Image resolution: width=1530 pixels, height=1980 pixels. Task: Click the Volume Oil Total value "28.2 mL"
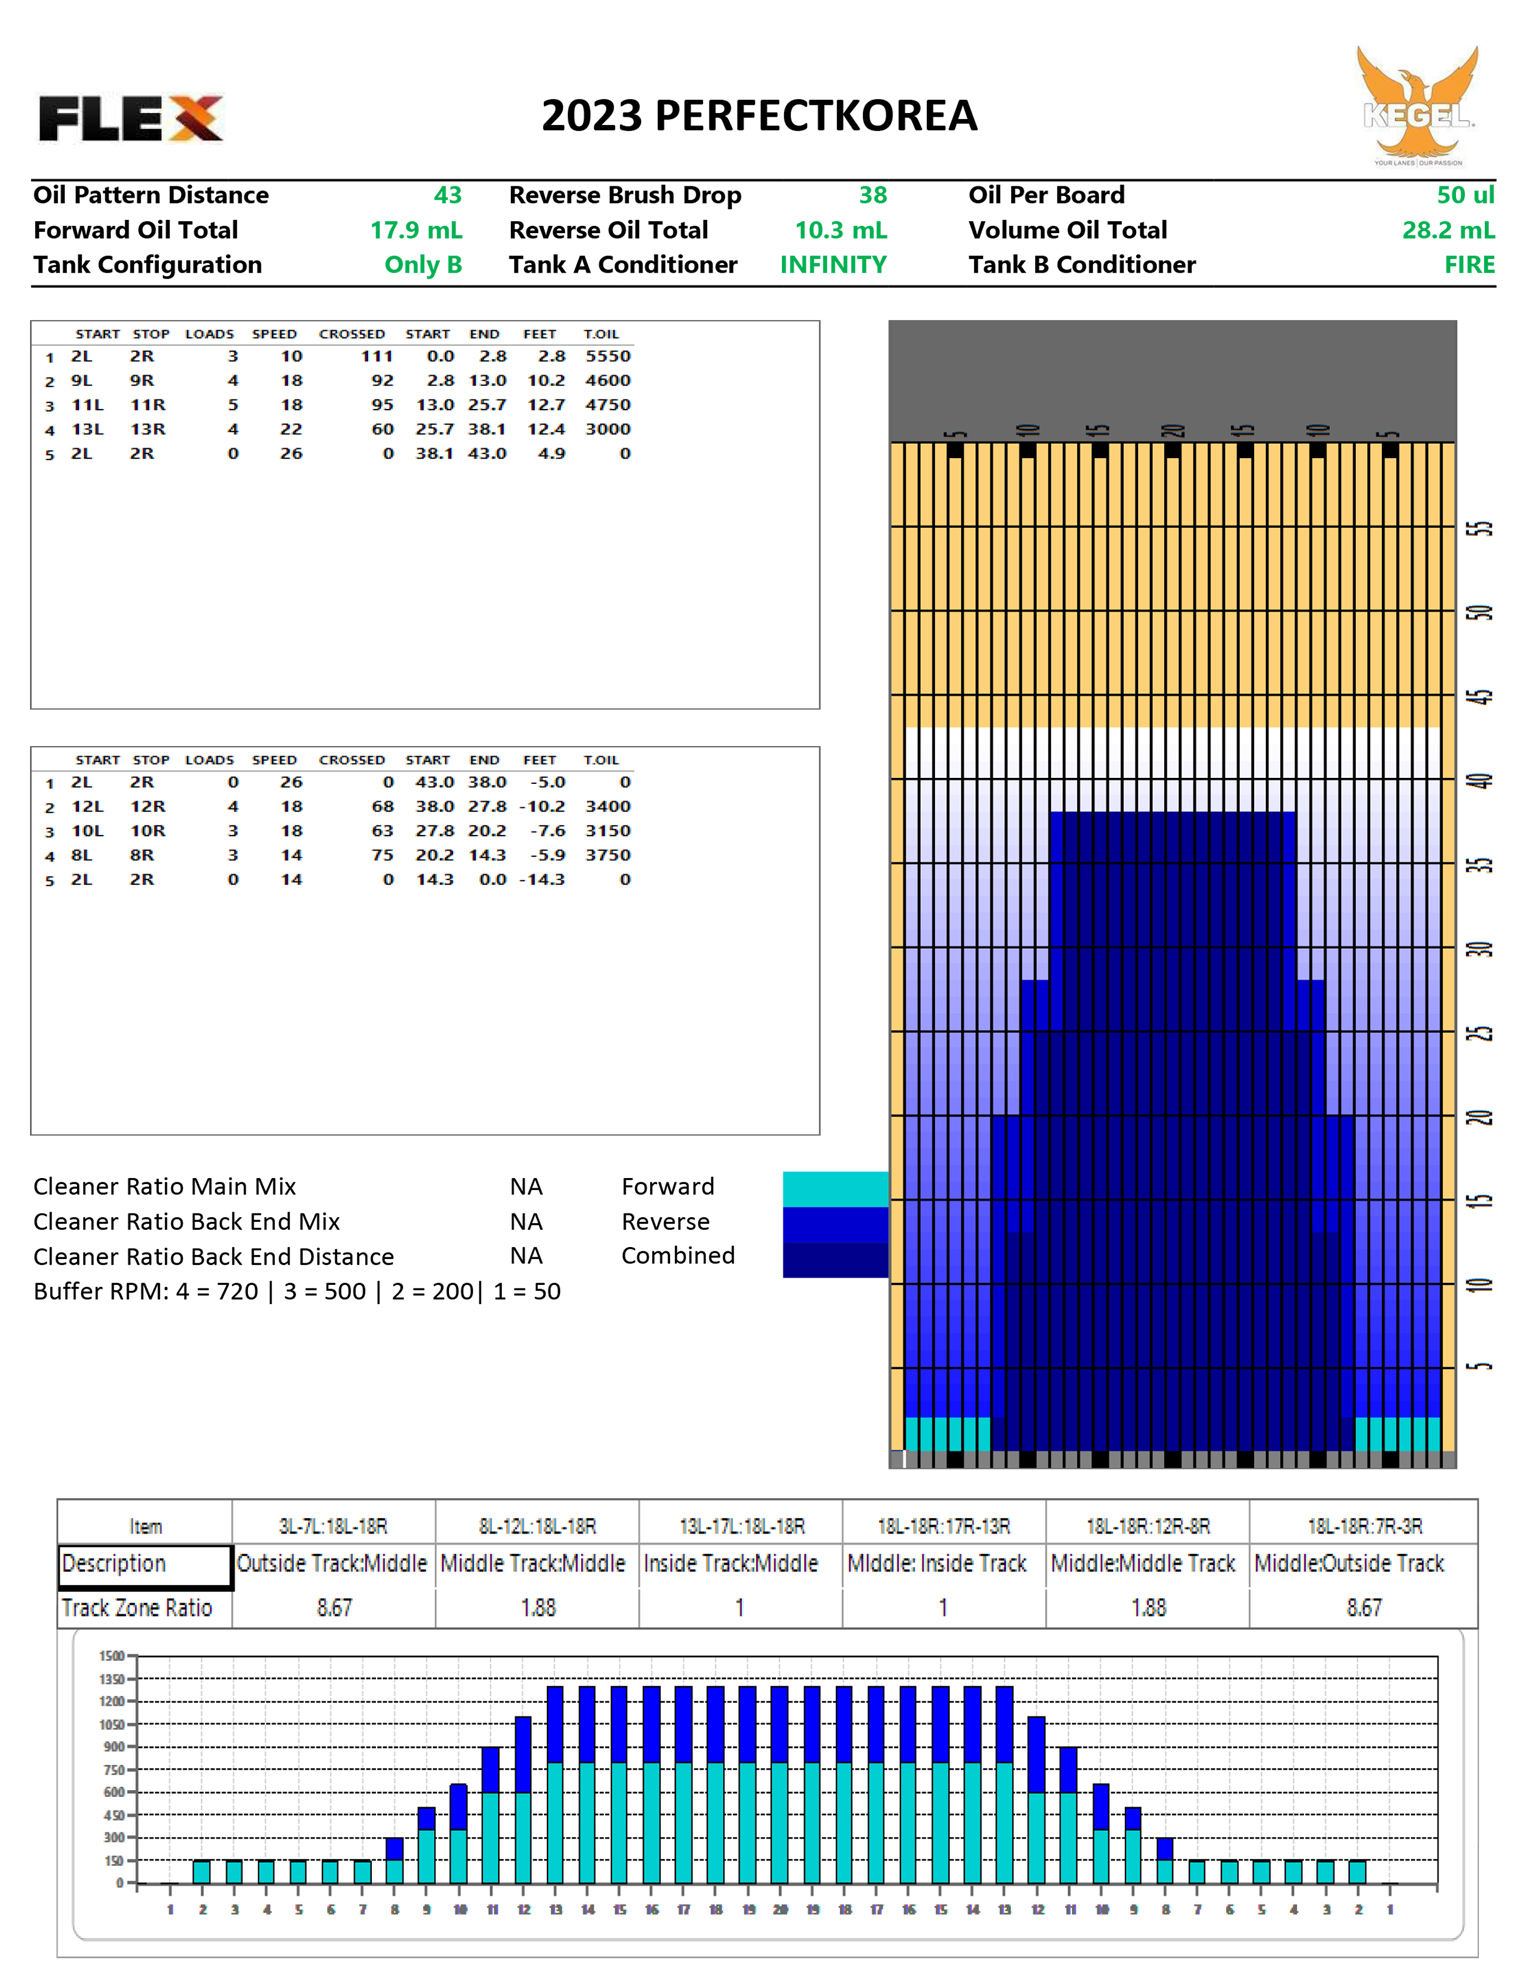tap(1448, 230)
